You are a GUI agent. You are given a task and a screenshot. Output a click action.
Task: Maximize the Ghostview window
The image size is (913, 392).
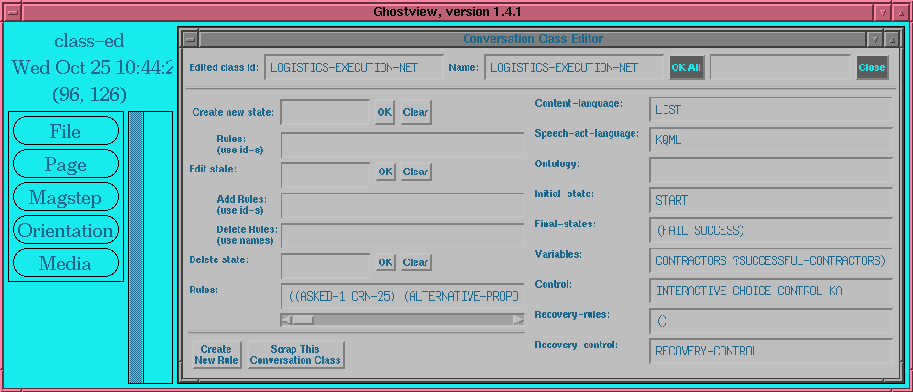[901, 11]
